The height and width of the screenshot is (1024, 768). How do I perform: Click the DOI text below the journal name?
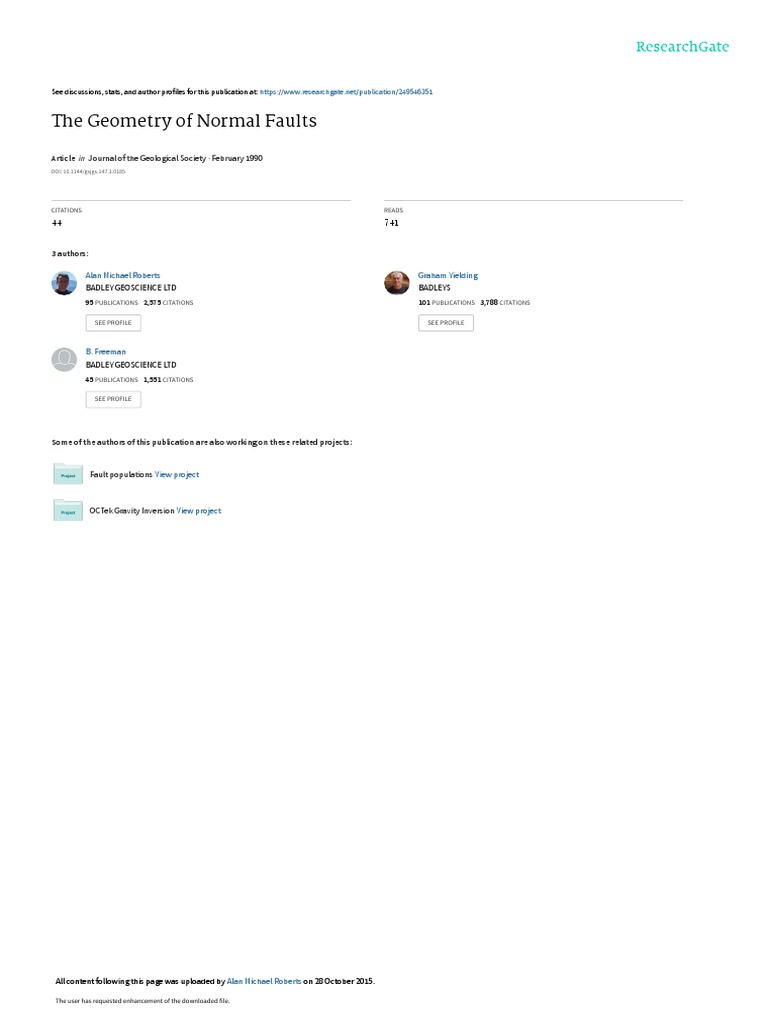tap(88, 172)
